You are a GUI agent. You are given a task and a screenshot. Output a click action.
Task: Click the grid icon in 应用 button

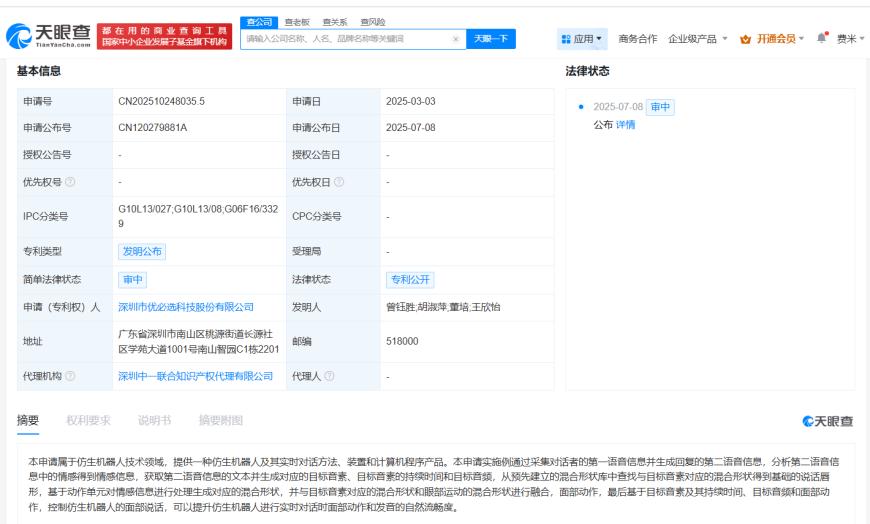566,39
